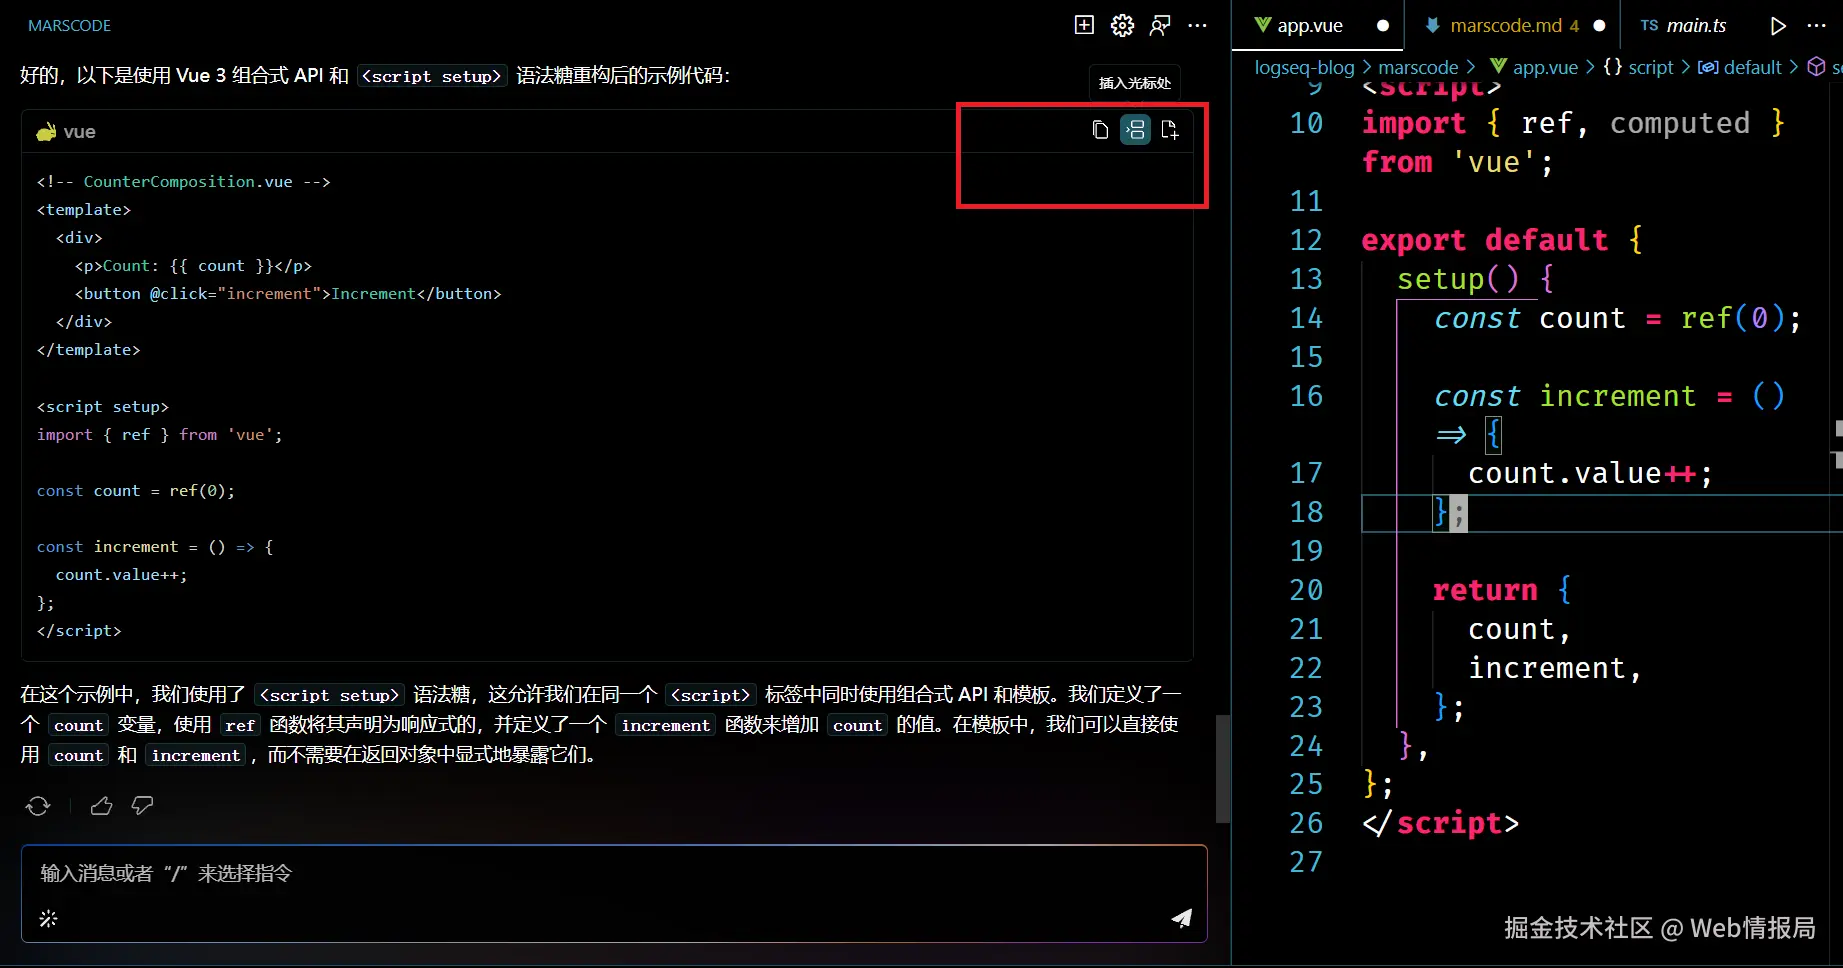Click the '<p>Count: {{ count }}</p>' line
This screenshot has width=1843, height=968.
[193, 266]
